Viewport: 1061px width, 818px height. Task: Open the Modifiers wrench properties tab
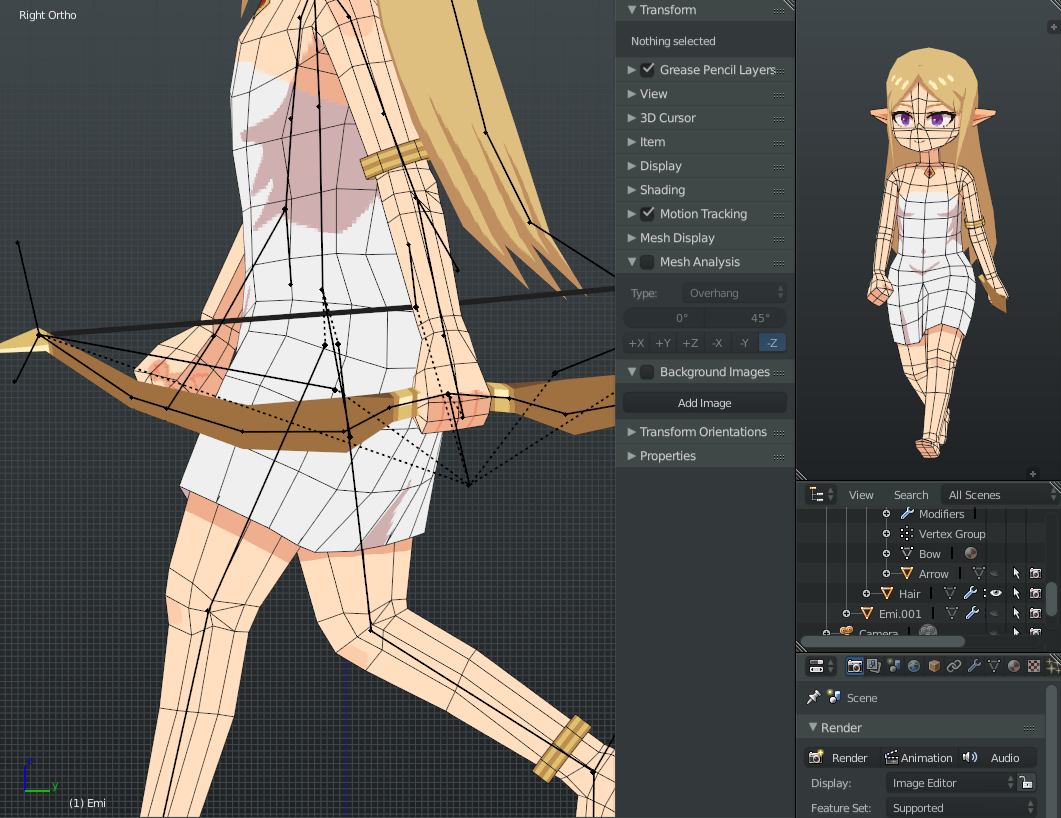[x=974, y=666]
